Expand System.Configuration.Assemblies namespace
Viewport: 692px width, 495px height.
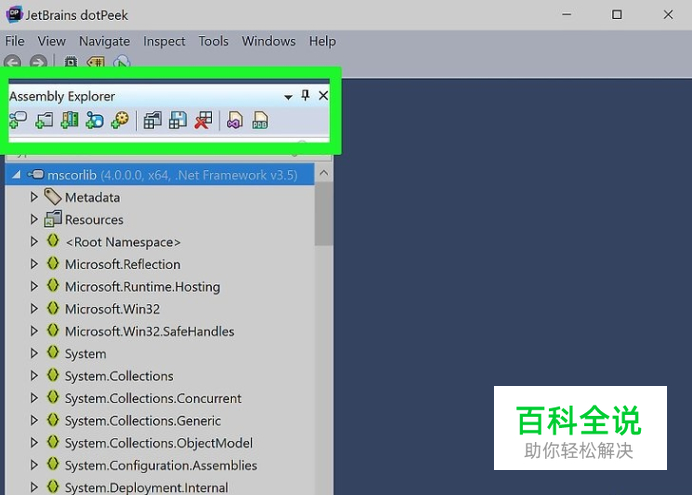coord(34,465)
